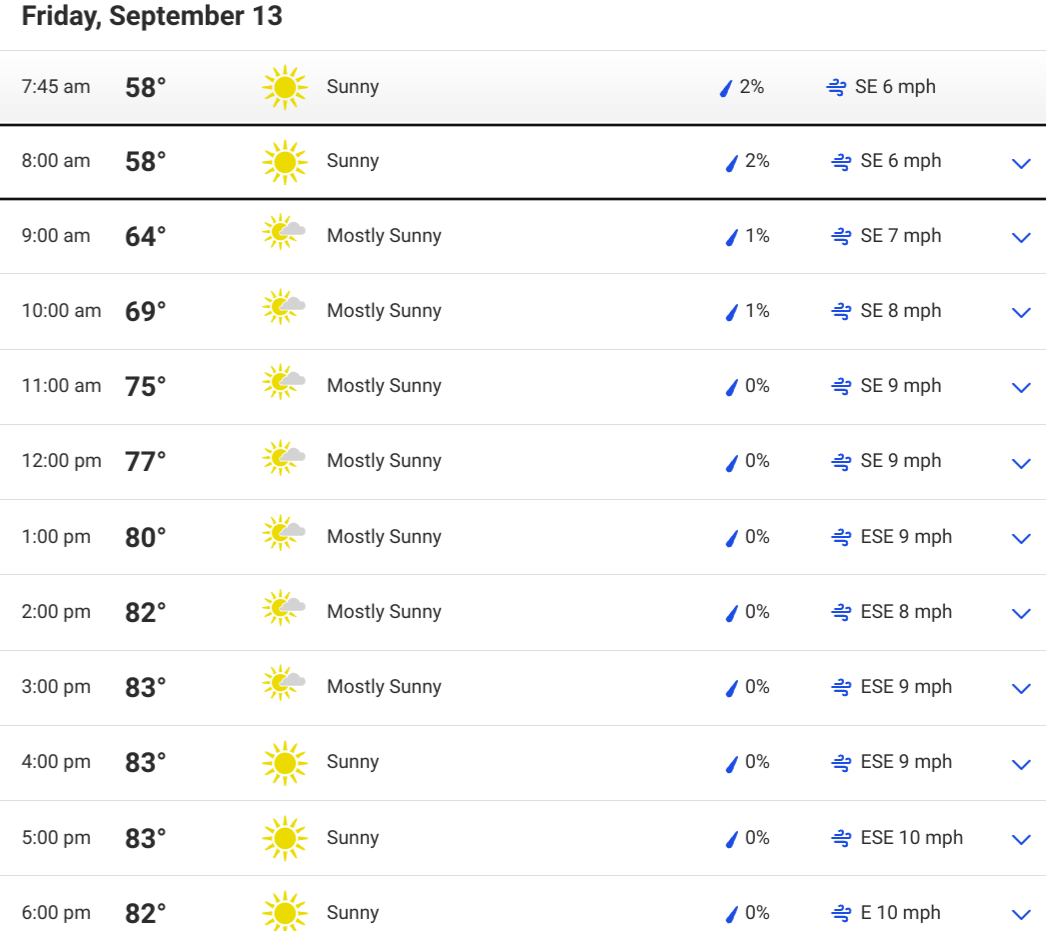Screen dimensions: 1046x931
Task: Click the sunny icon for 7:45 am
Action: click(285, 87)
